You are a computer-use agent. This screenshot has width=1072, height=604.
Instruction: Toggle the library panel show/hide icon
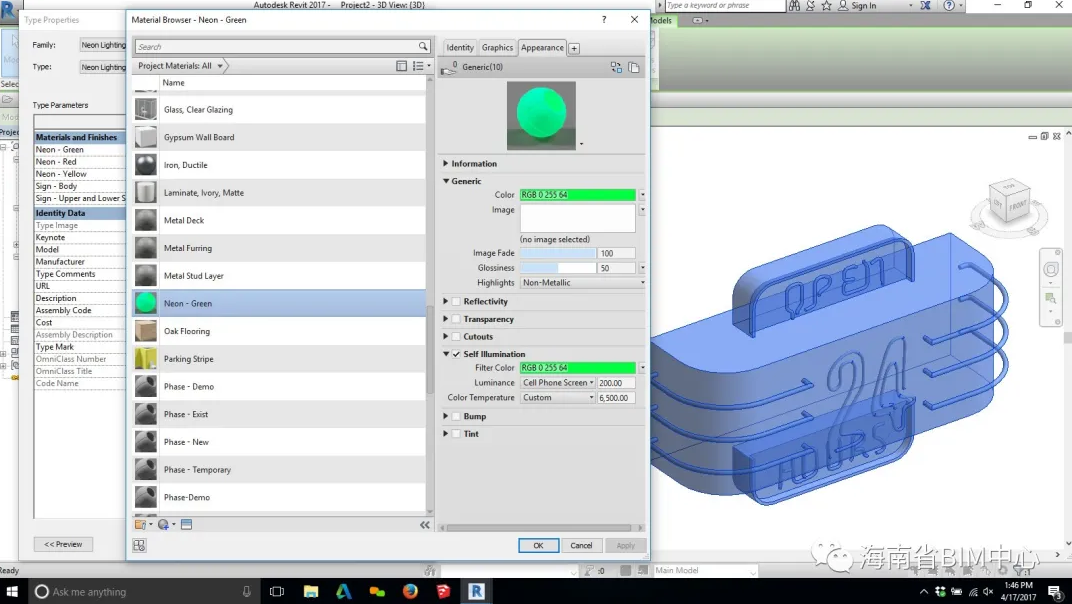[401, 66]
